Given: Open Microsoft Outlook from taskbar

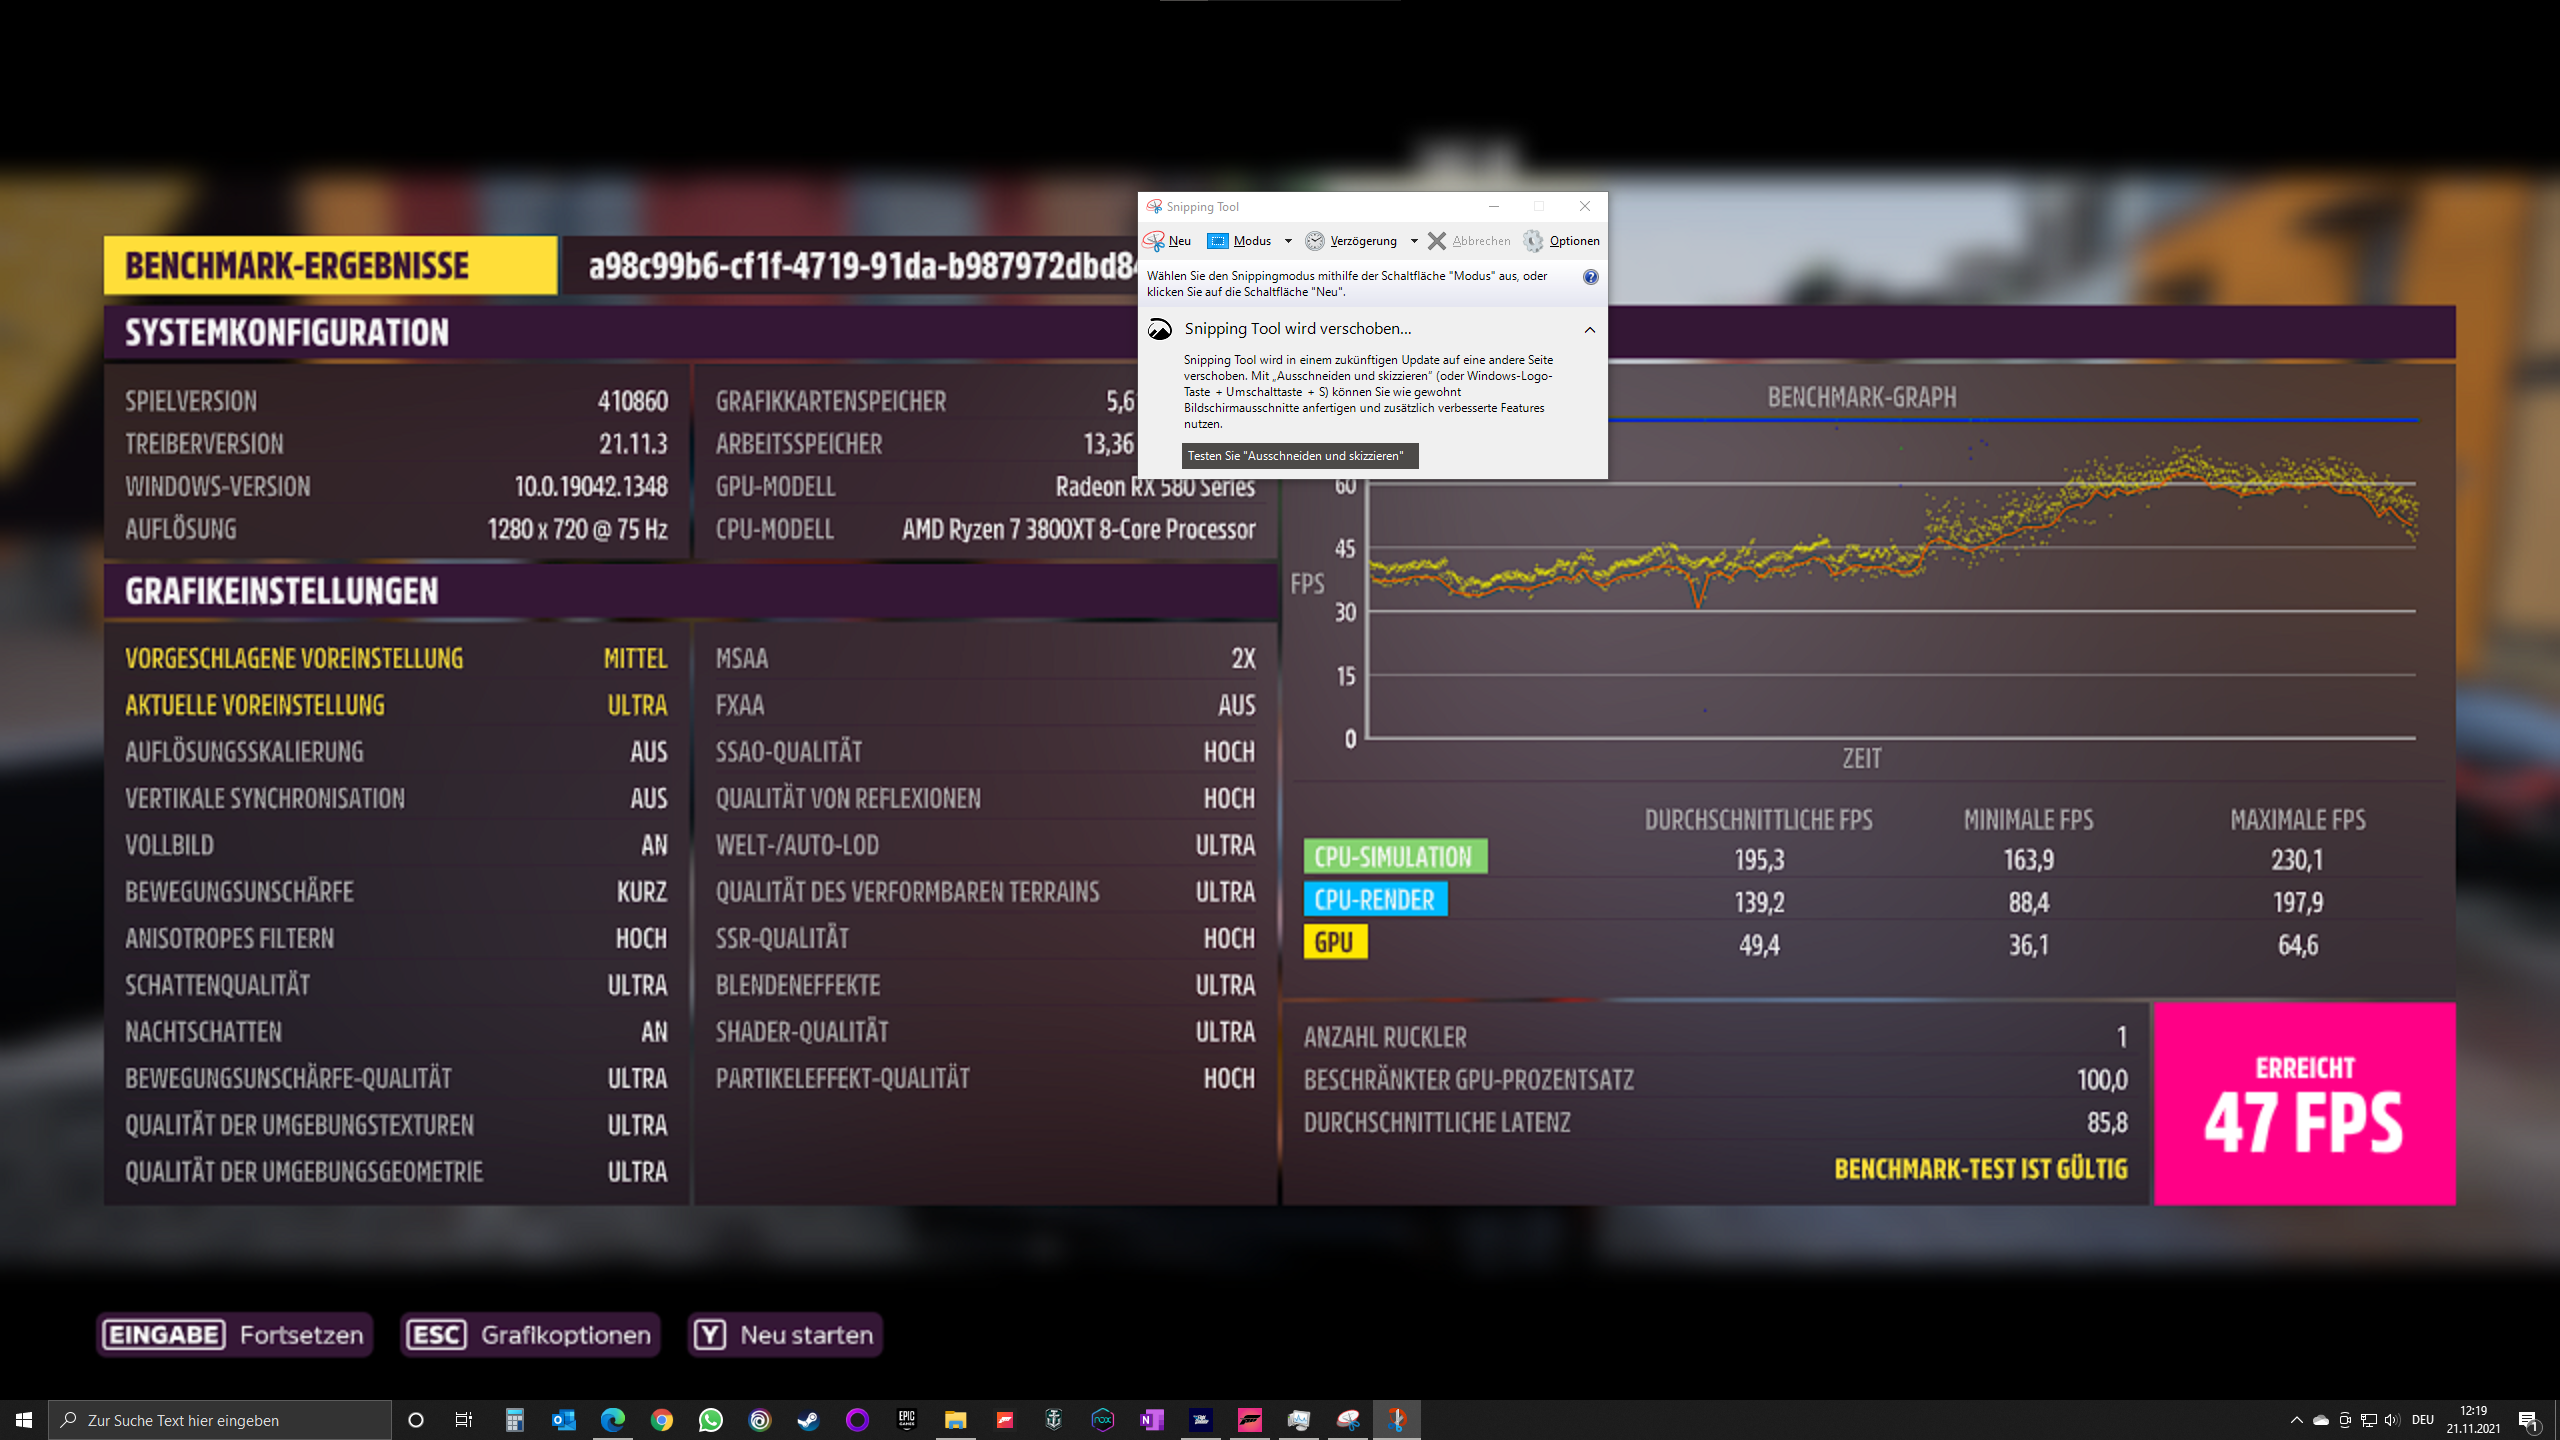Looking at the screenshot, I should pyautogui.click(x=563, y=1420).
